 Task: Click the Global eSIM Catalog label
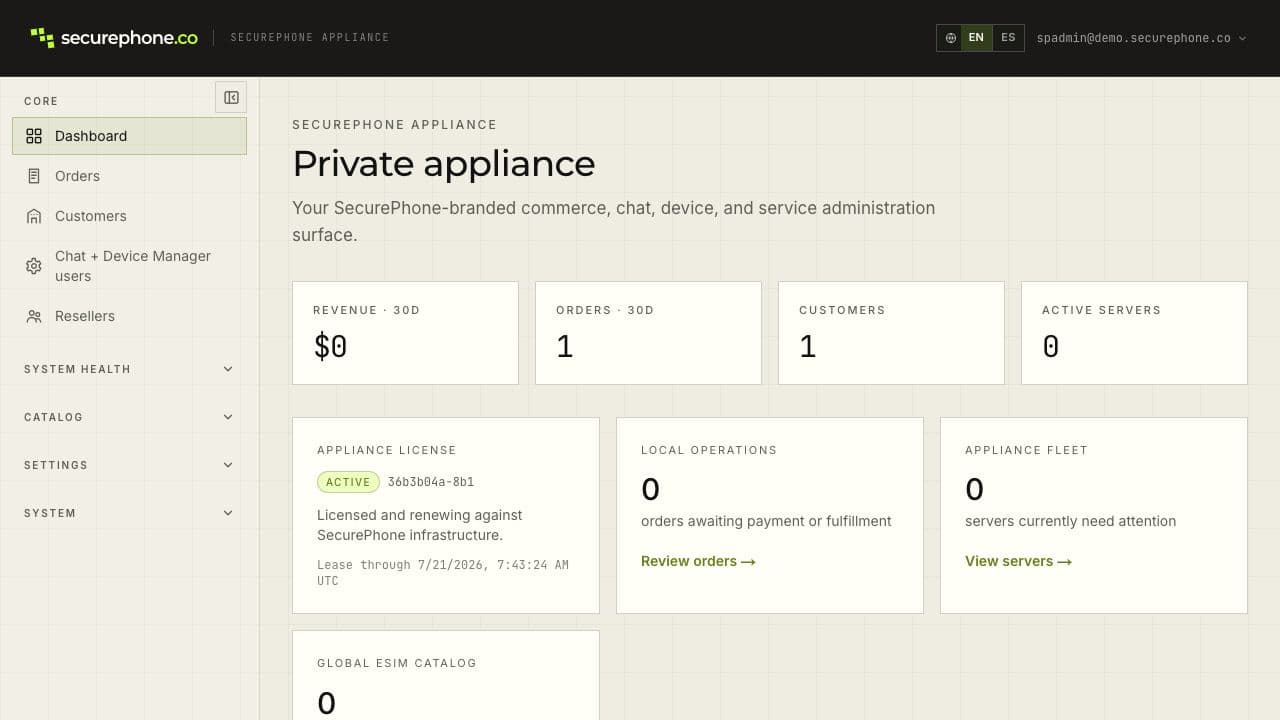[x=397, y=663]
